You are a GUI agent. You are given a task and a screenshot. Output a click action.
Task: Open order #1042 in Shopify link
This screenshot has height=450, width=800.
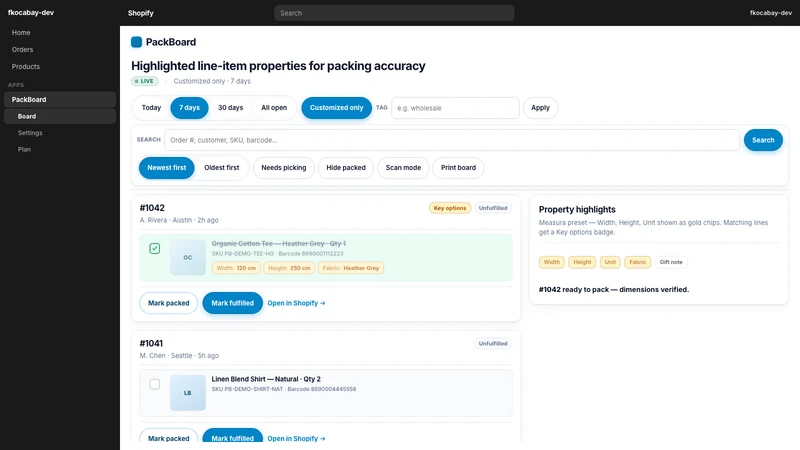tap(296, 303)
